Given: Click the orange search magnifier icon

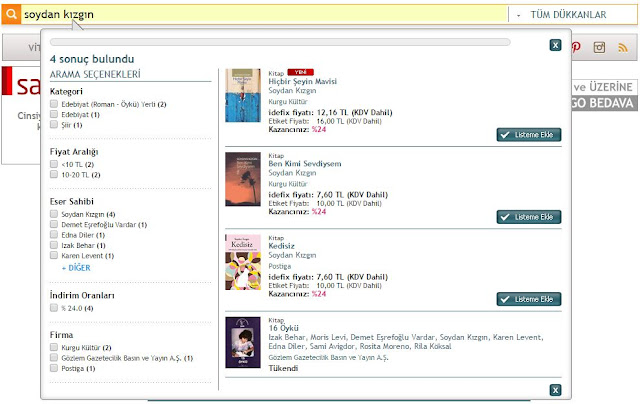Looking at the screenshot, I should [x=11, y=14].
